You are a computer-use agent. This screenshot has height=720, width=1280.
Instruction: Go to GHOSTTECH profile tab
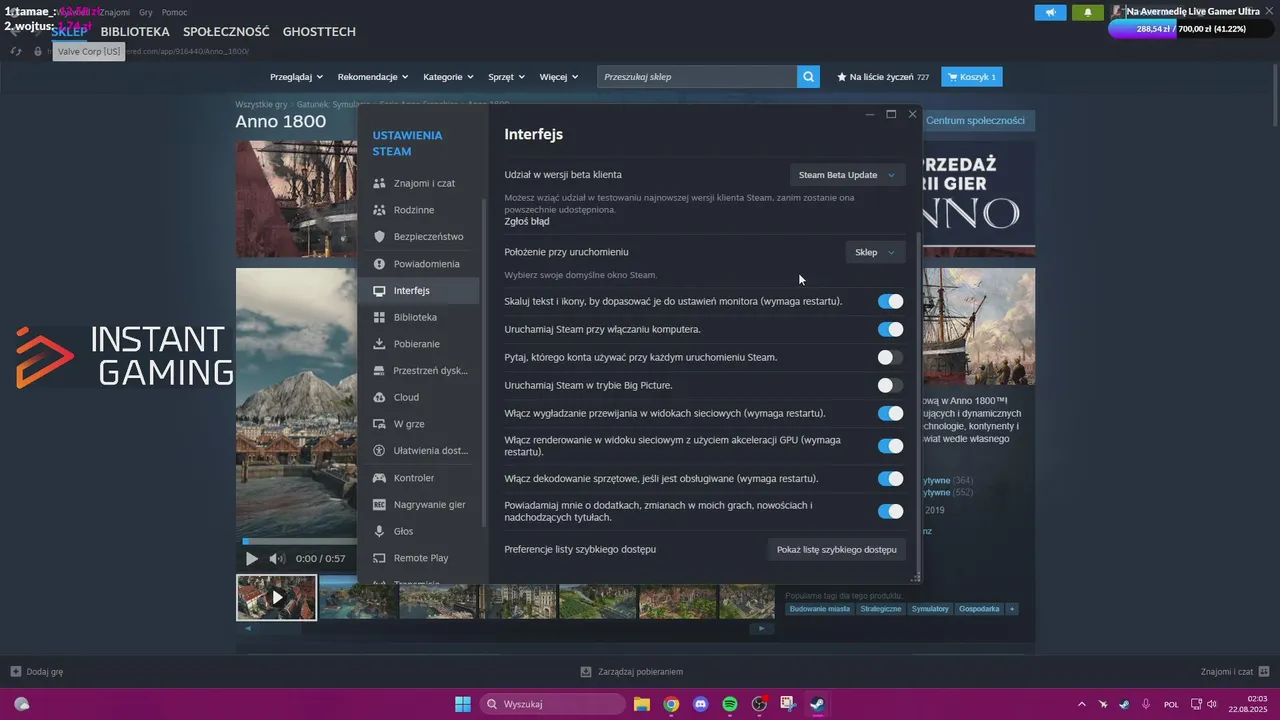319,32
